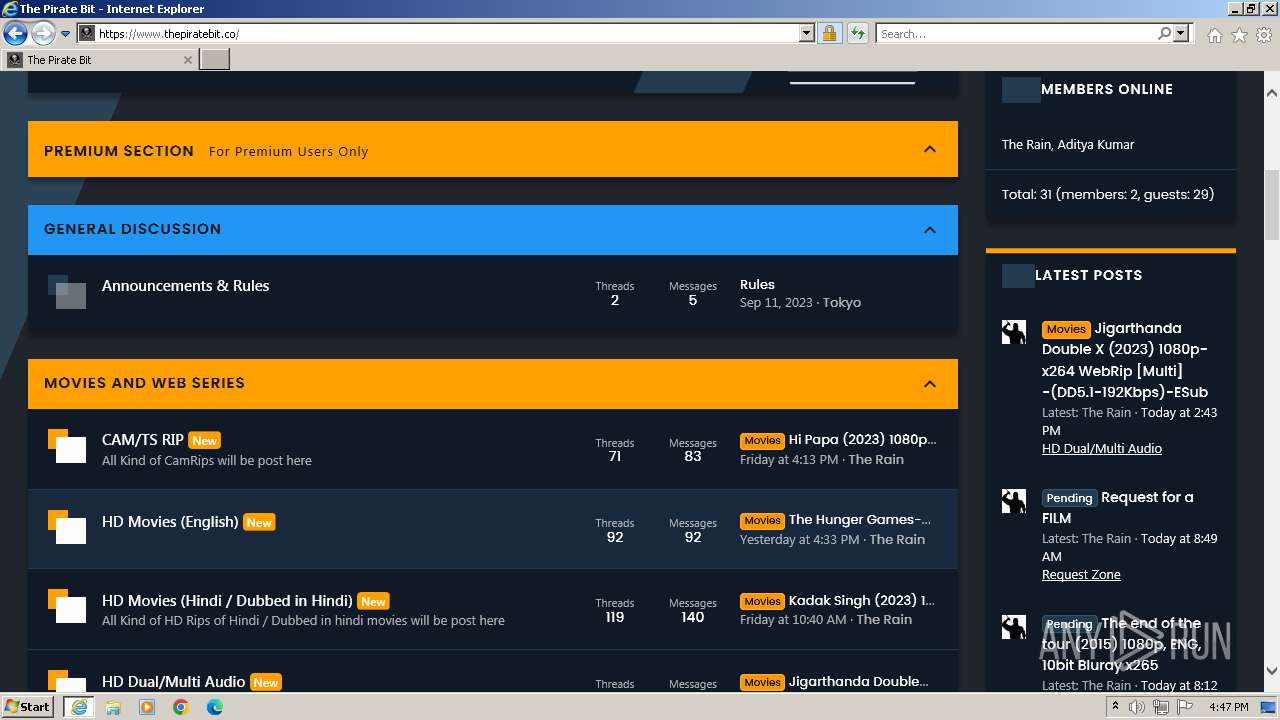
Task: Click the HD Movies (English) forum icon
Action: 67,527
